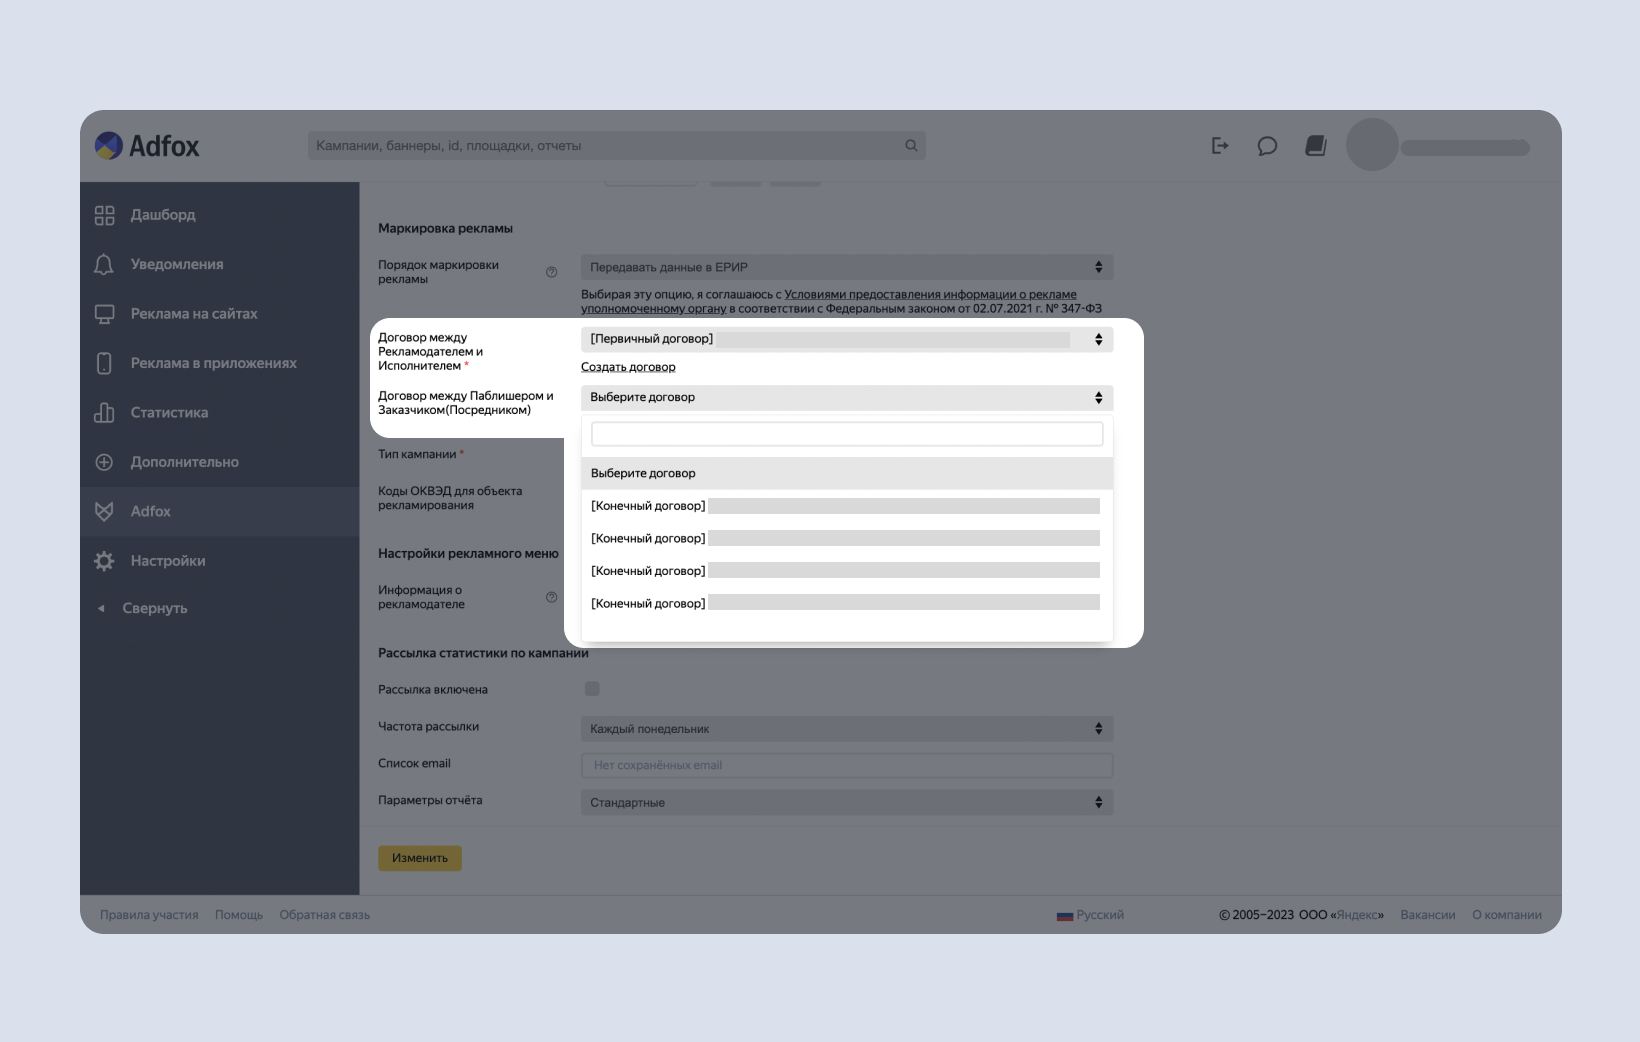This screenshot has width=1640, height=1042.
Task: Click help icon next to Порядок маркировки рекламы
Action: (551, 272)
